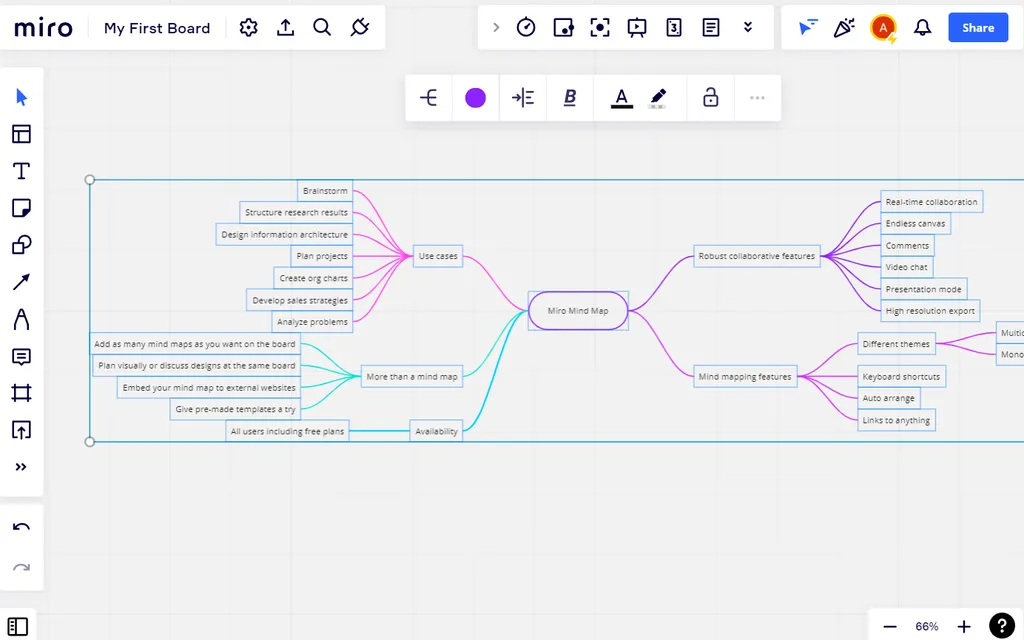This screenshot has height=640, width=1024.
Task: Click the reactions party popper icon
Action: pos(844,27)
